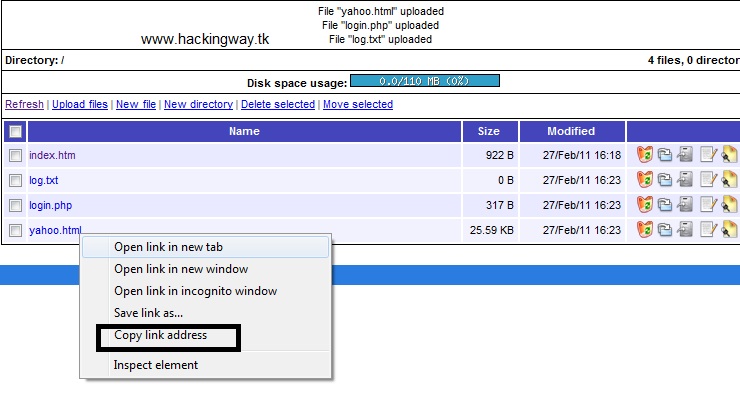Open permissions key icon in the log.txt row
Image resolution: width=740 pixels, height=400 pixels.
coord(729,179)
